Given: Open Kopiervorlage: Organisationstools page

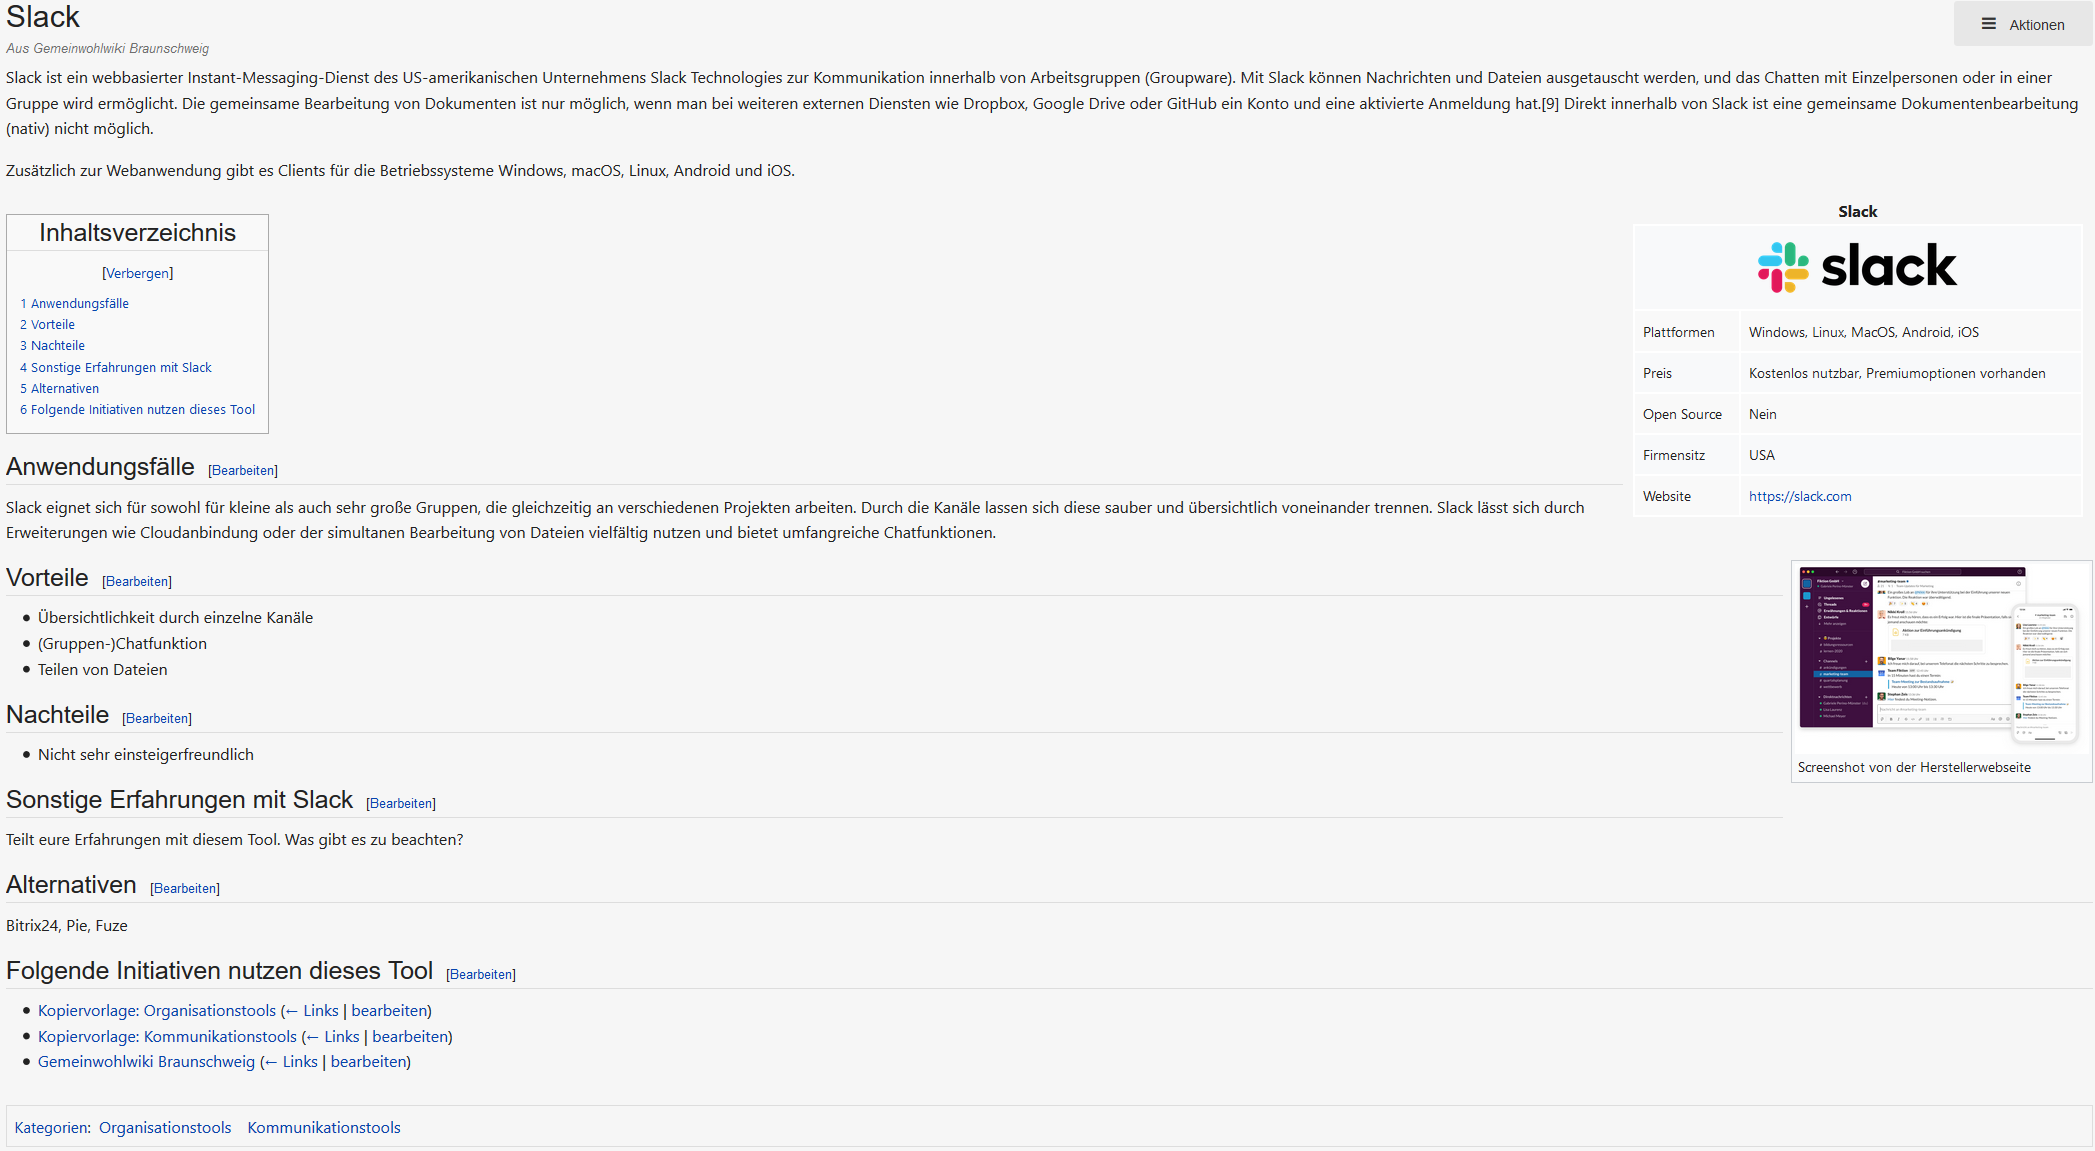Looking at the screenshot, I should point(157,1010).
